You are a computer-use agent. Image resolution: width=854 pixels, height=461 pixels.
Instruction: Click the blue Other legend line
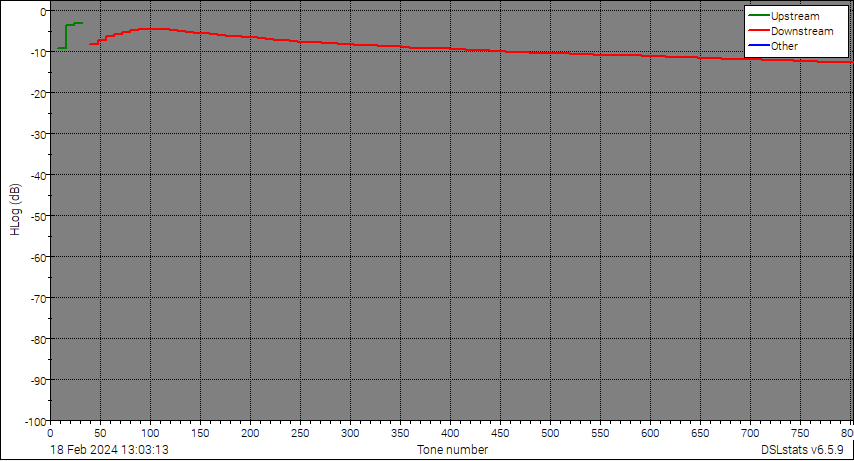pyautogui.click(x=759, y=46)
